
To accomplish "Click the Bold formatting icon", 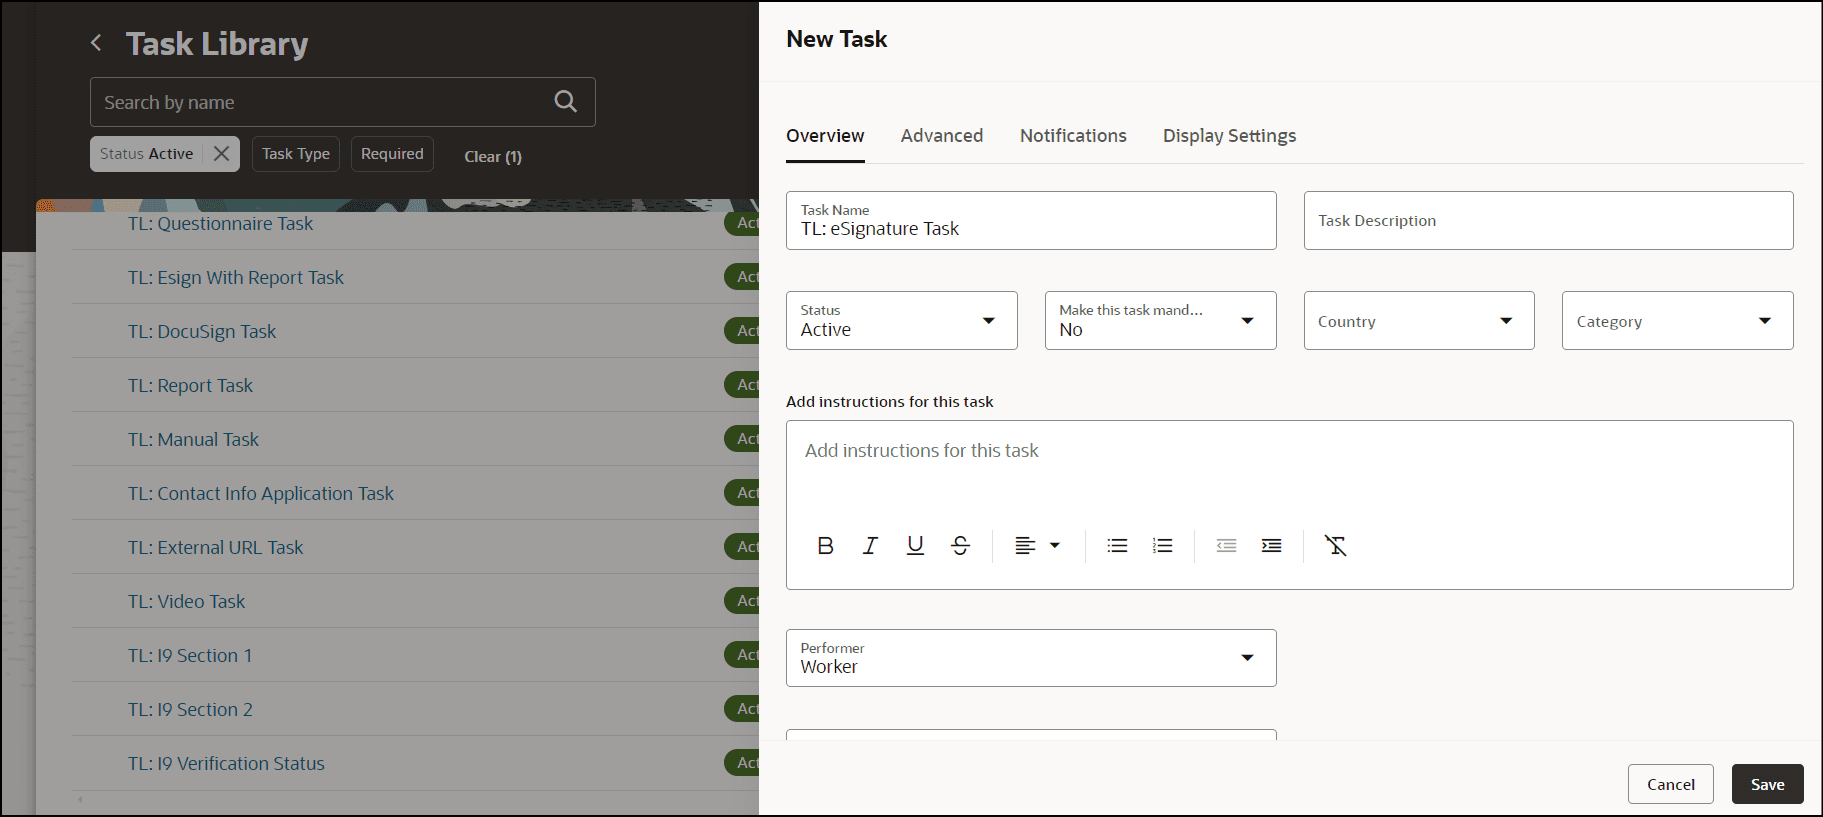I will tap(825, 546).
